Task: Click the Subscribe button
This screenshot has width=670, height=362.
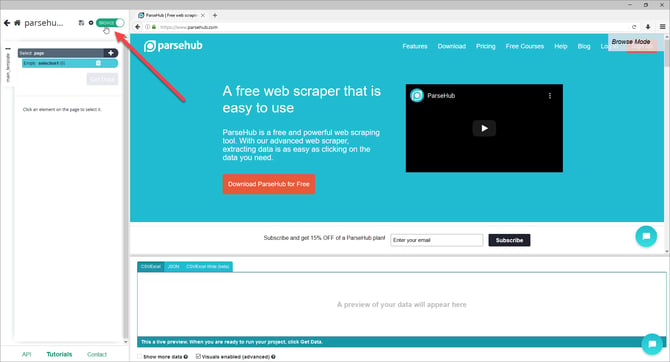Action: [509, 240]
